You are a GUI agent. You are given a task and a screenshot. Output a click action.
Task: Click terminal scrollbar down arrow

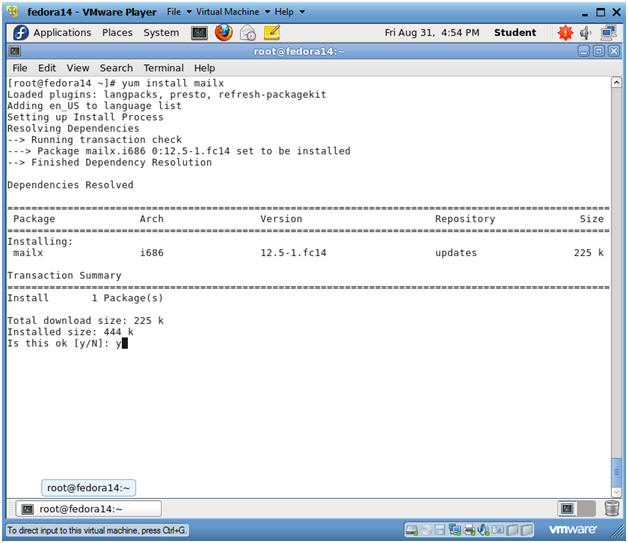(x=616, y=491)
